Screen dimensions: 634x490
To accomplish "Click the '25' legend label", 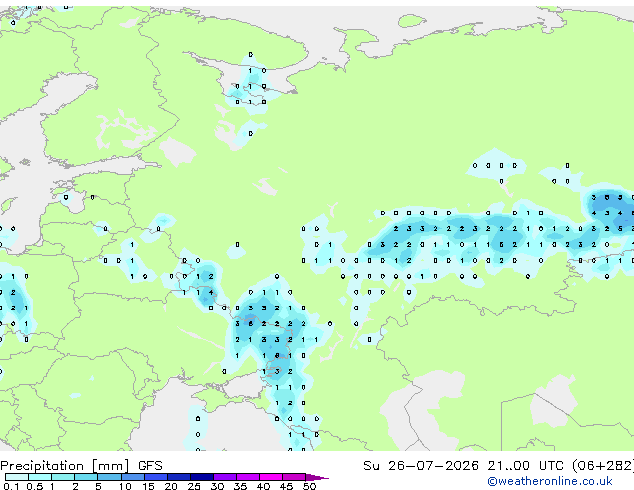I will [194, 486].
